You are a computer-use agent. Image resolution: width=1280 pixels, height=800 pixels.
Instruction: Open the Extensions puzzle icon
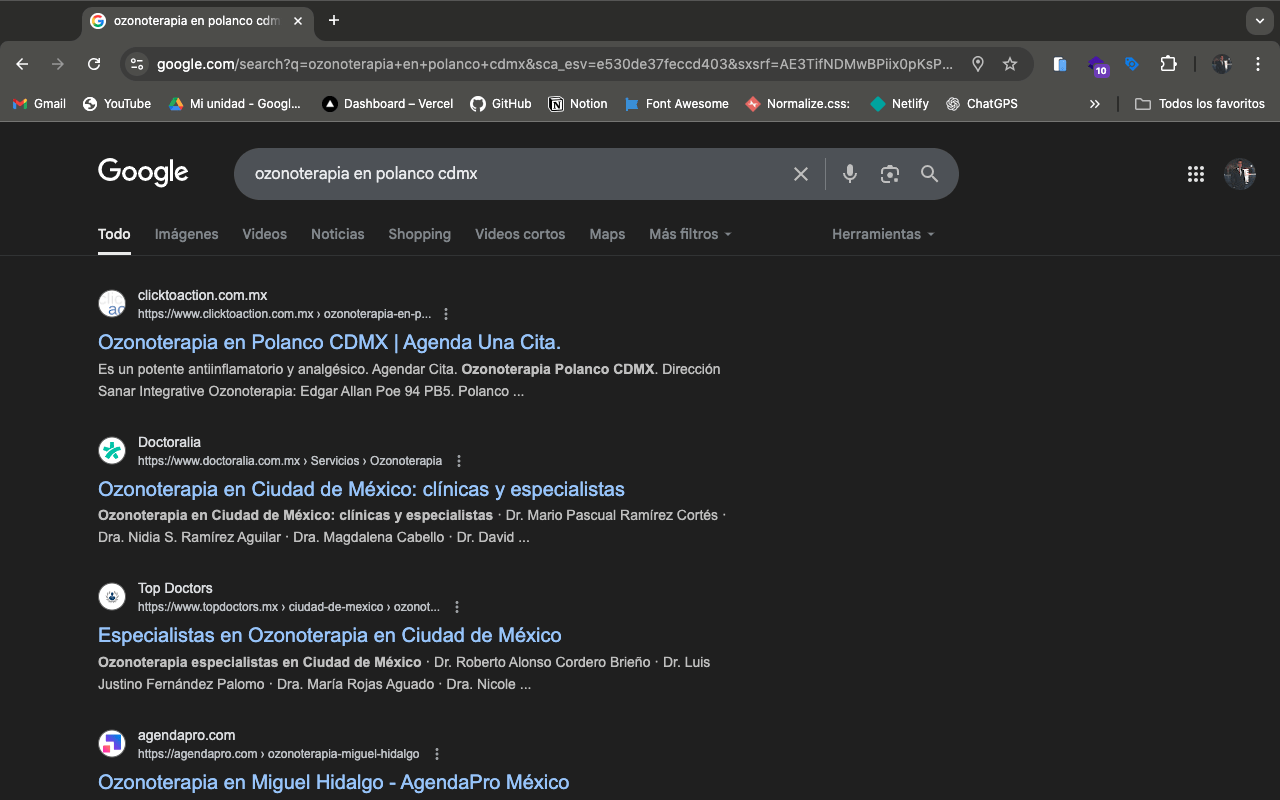(x=1168, y=64)
